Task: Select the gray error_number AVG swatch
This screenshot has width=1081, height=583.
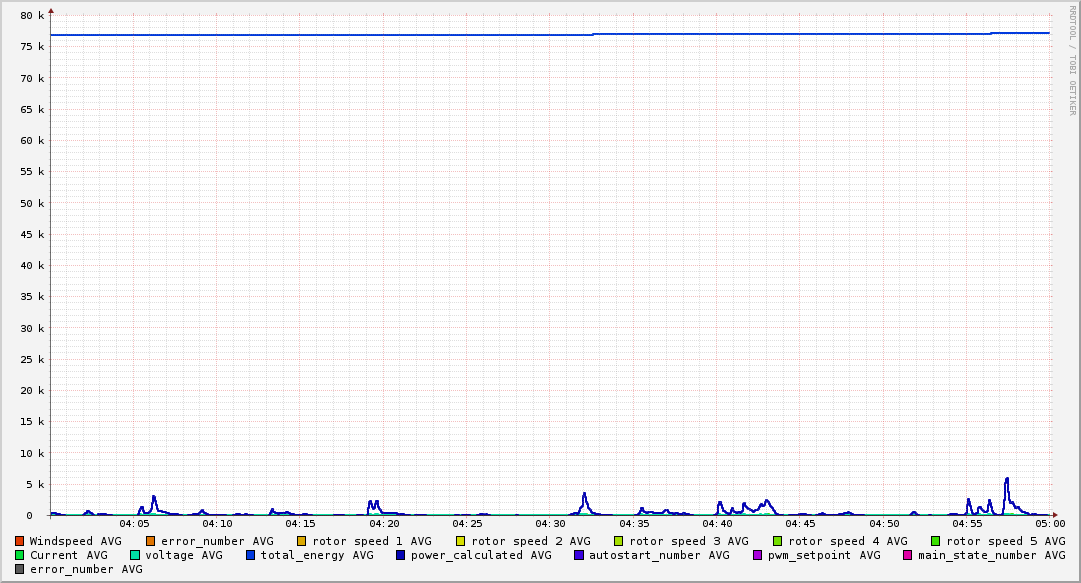Action: pyautogui.click(x=19, y=569)
